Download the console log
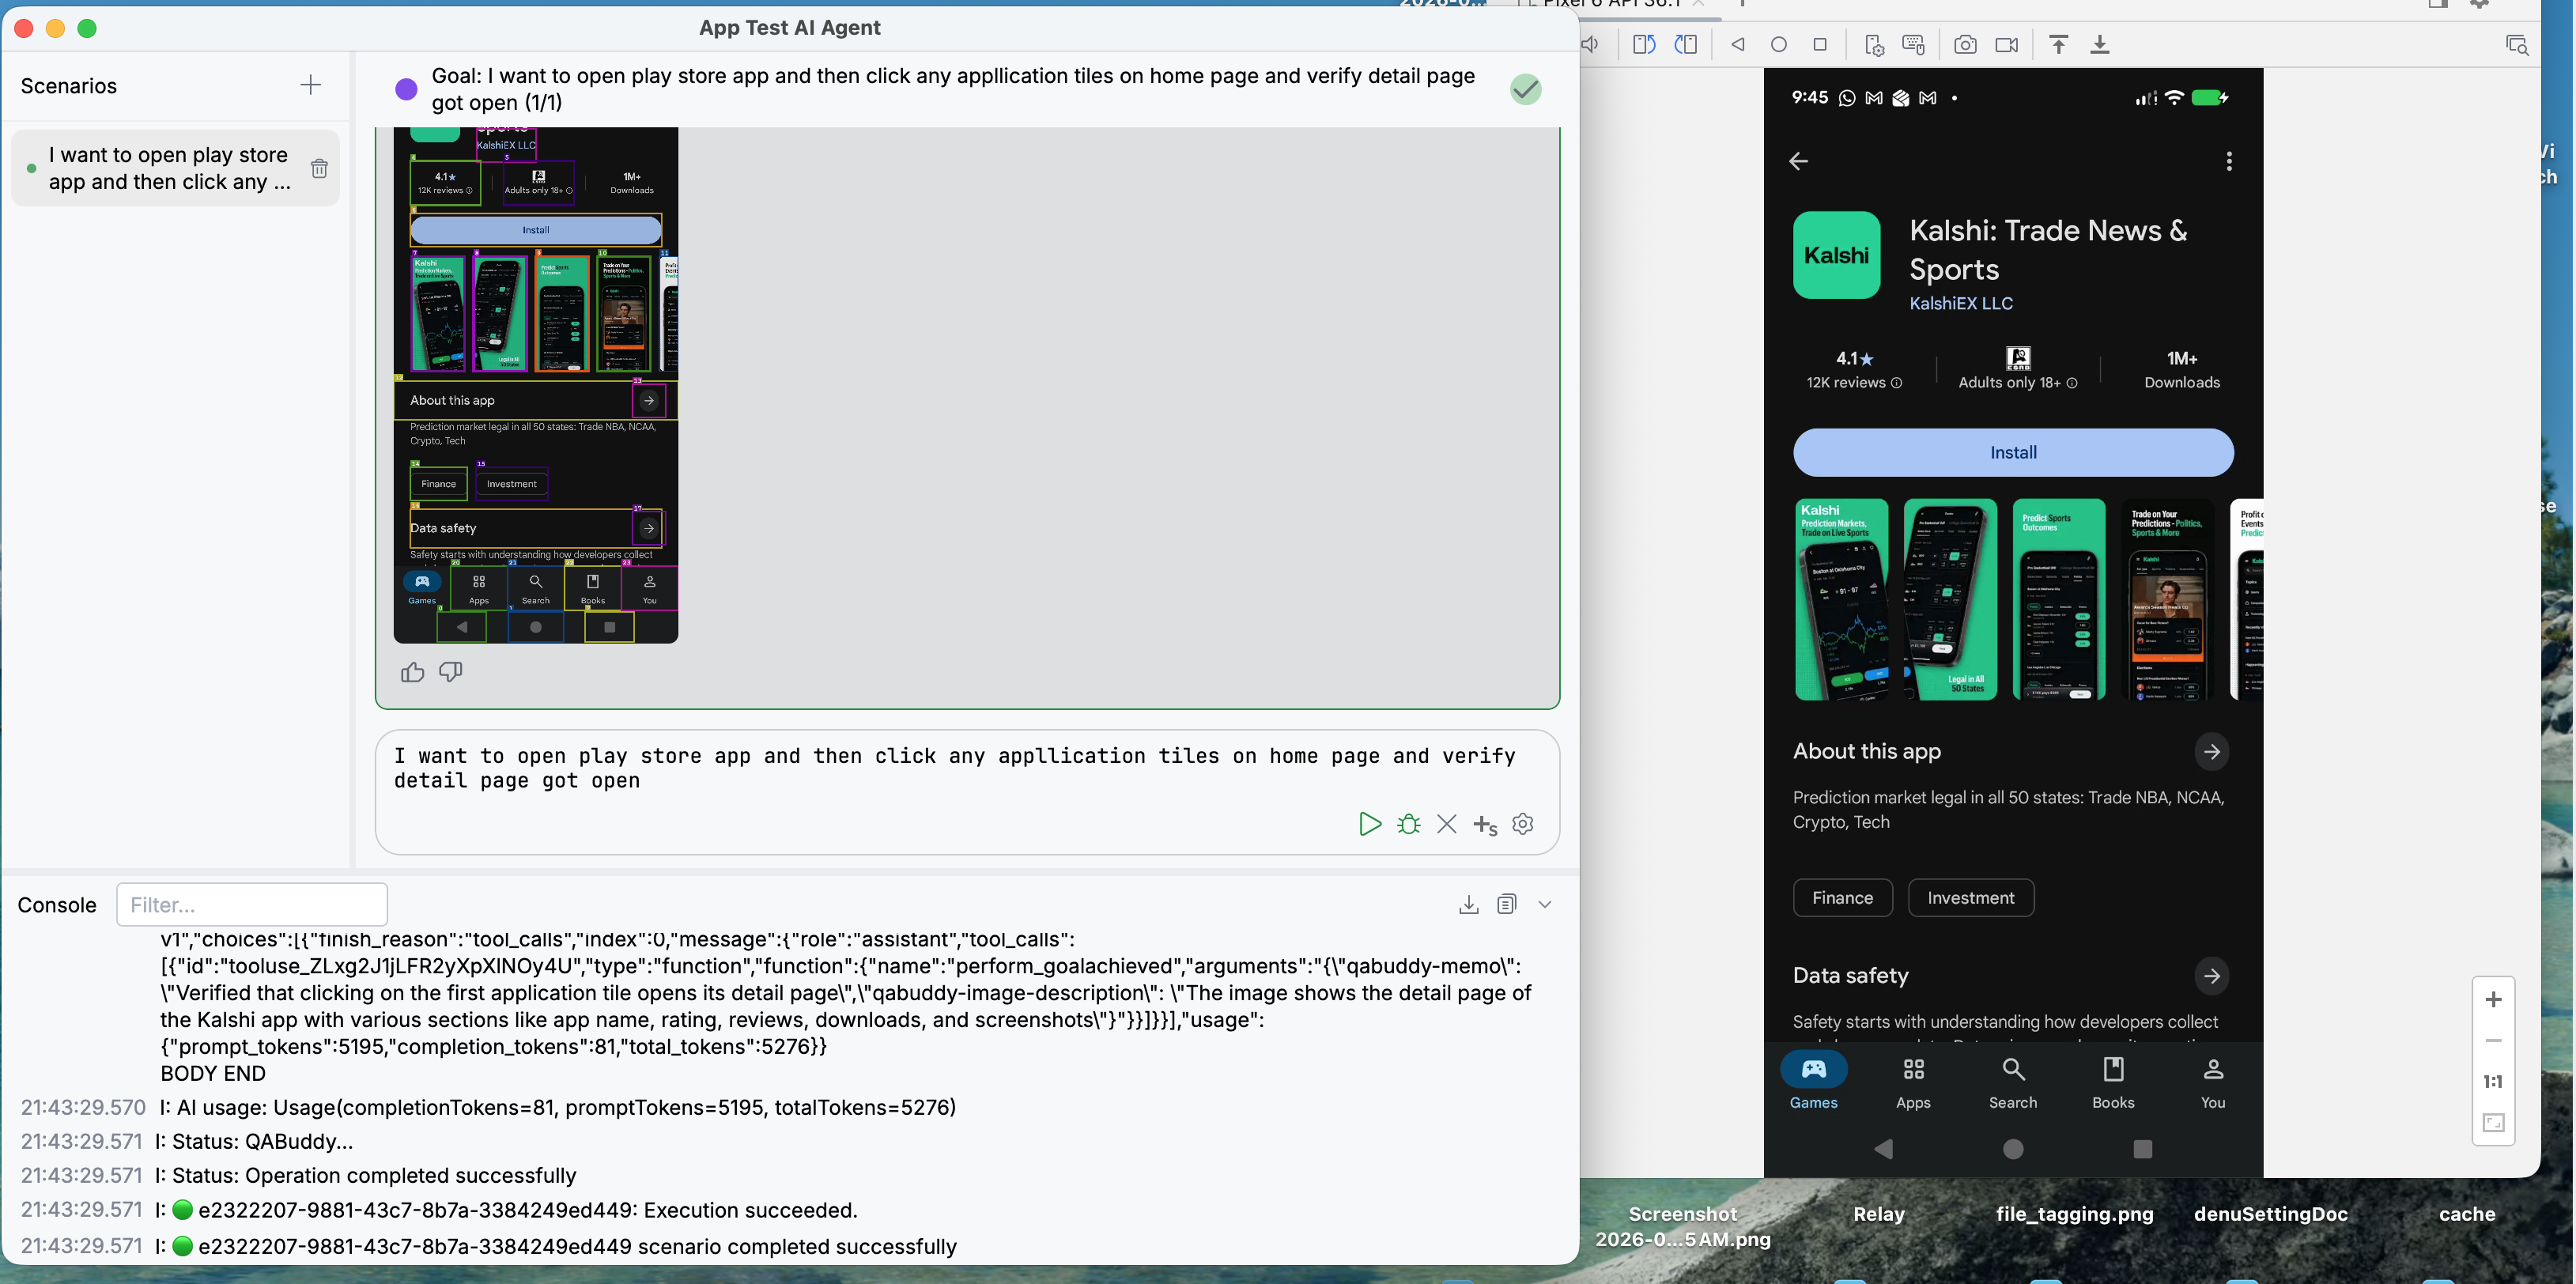Viewport: 2576px width, 1284px height. (x=1468, y=905)
